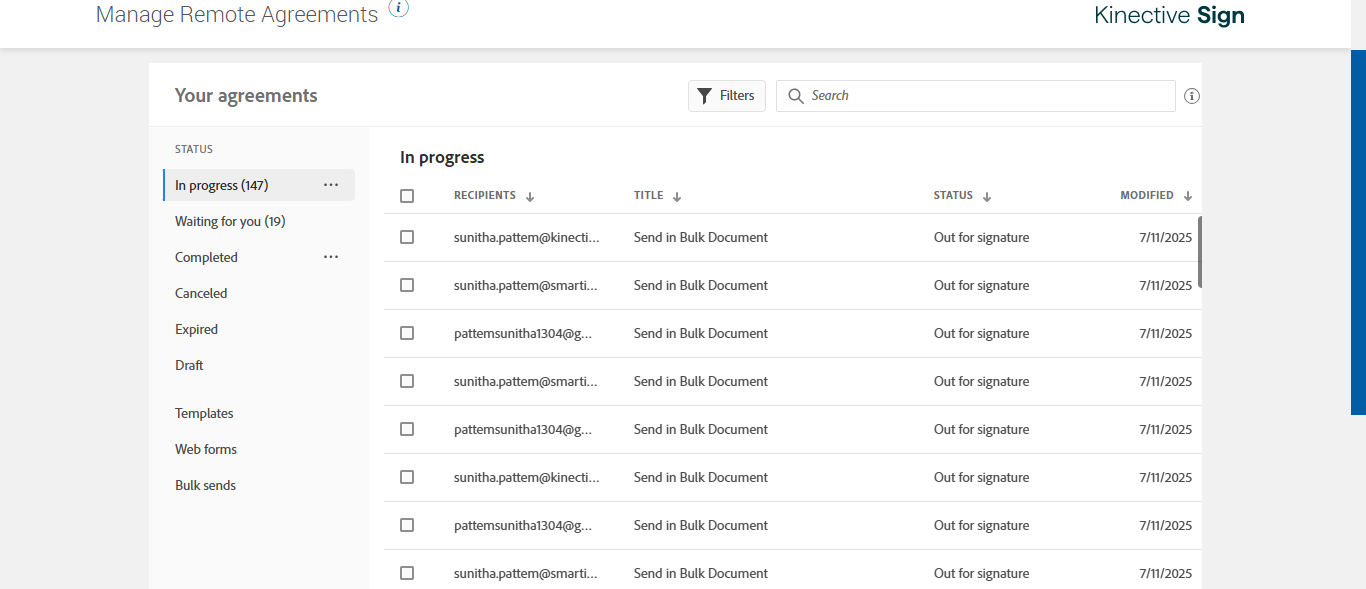Sort by Recipients column arrow

(x=530, y=197)
